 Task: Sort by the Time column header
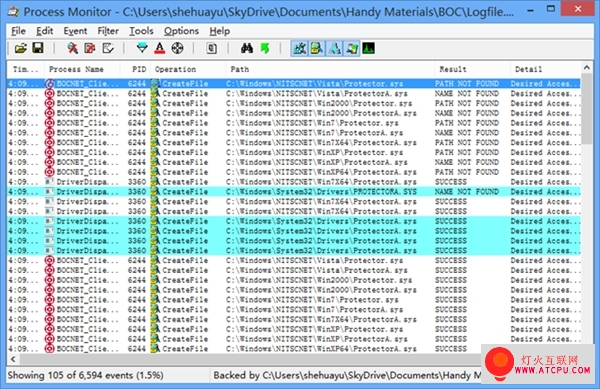point(26,69)
